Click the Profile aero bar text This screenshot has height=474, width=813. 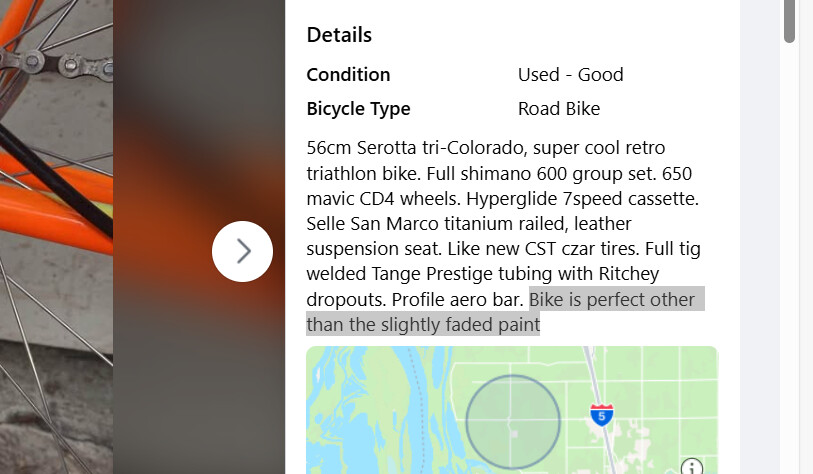(457, 300)
